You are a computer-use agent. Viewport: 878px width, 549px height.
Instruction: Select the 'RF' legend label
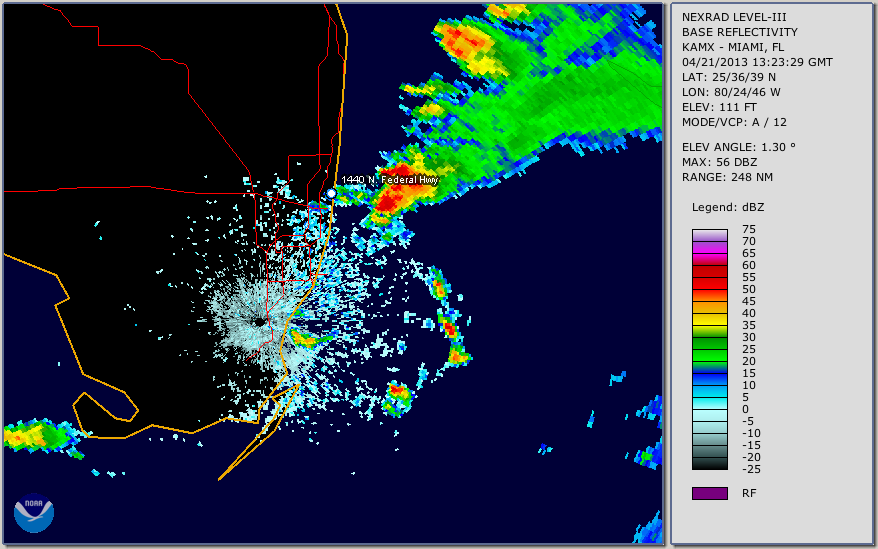(749, 493)
